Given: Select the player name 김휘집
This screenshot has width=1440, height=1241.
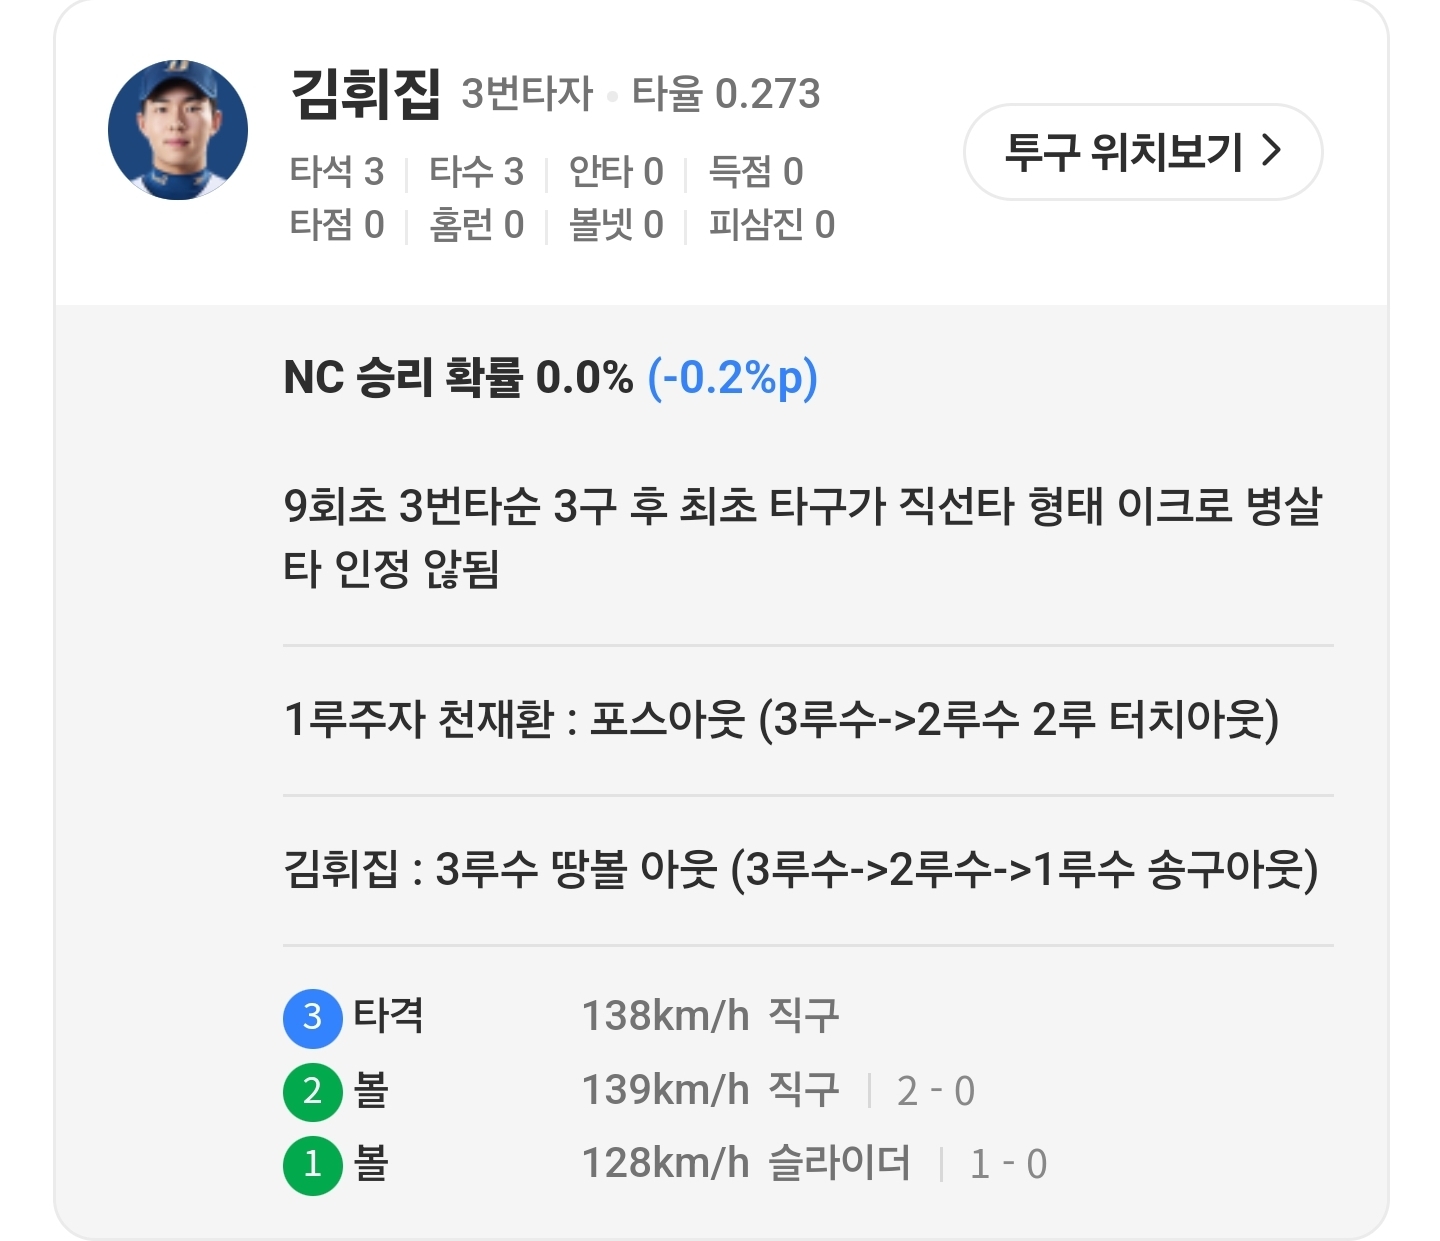Looking at the screenshot, I should click(x=365, y=95).
